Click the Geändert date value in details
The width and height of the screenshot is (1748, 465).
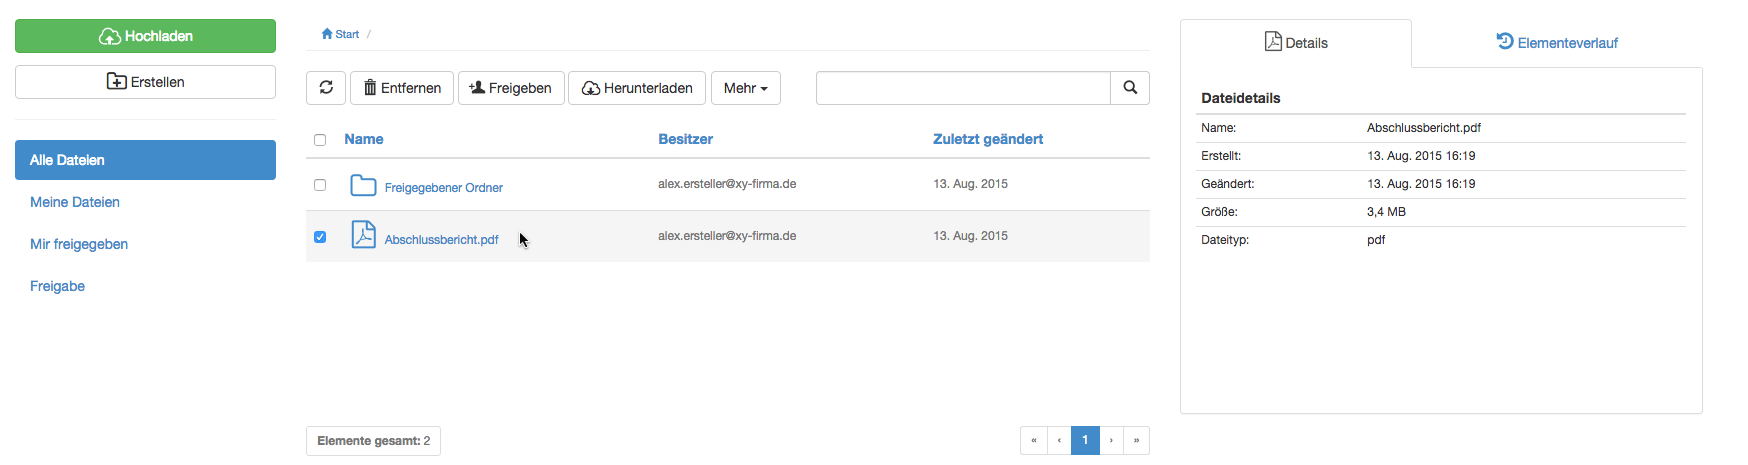(1421, 184)
